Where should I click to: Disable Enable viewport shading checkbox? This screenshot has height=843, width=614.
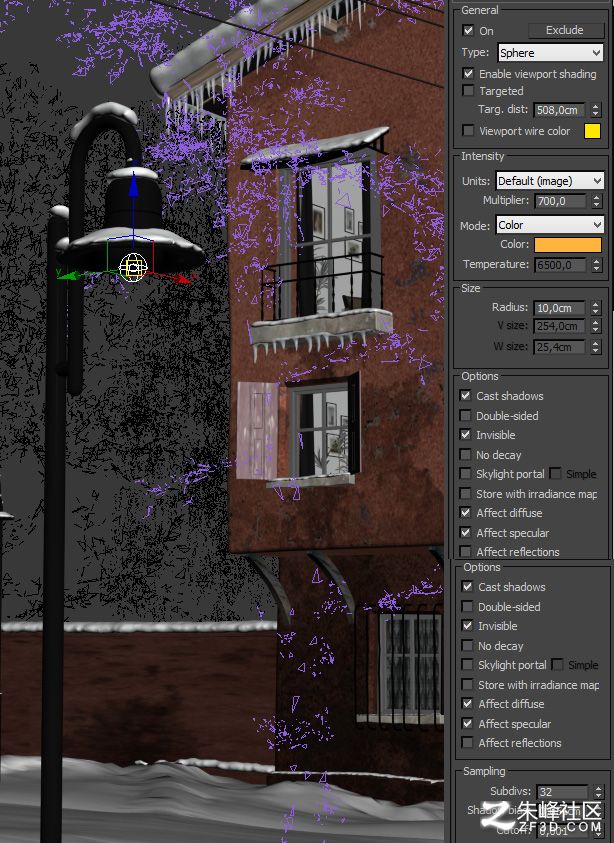point(468,73)
